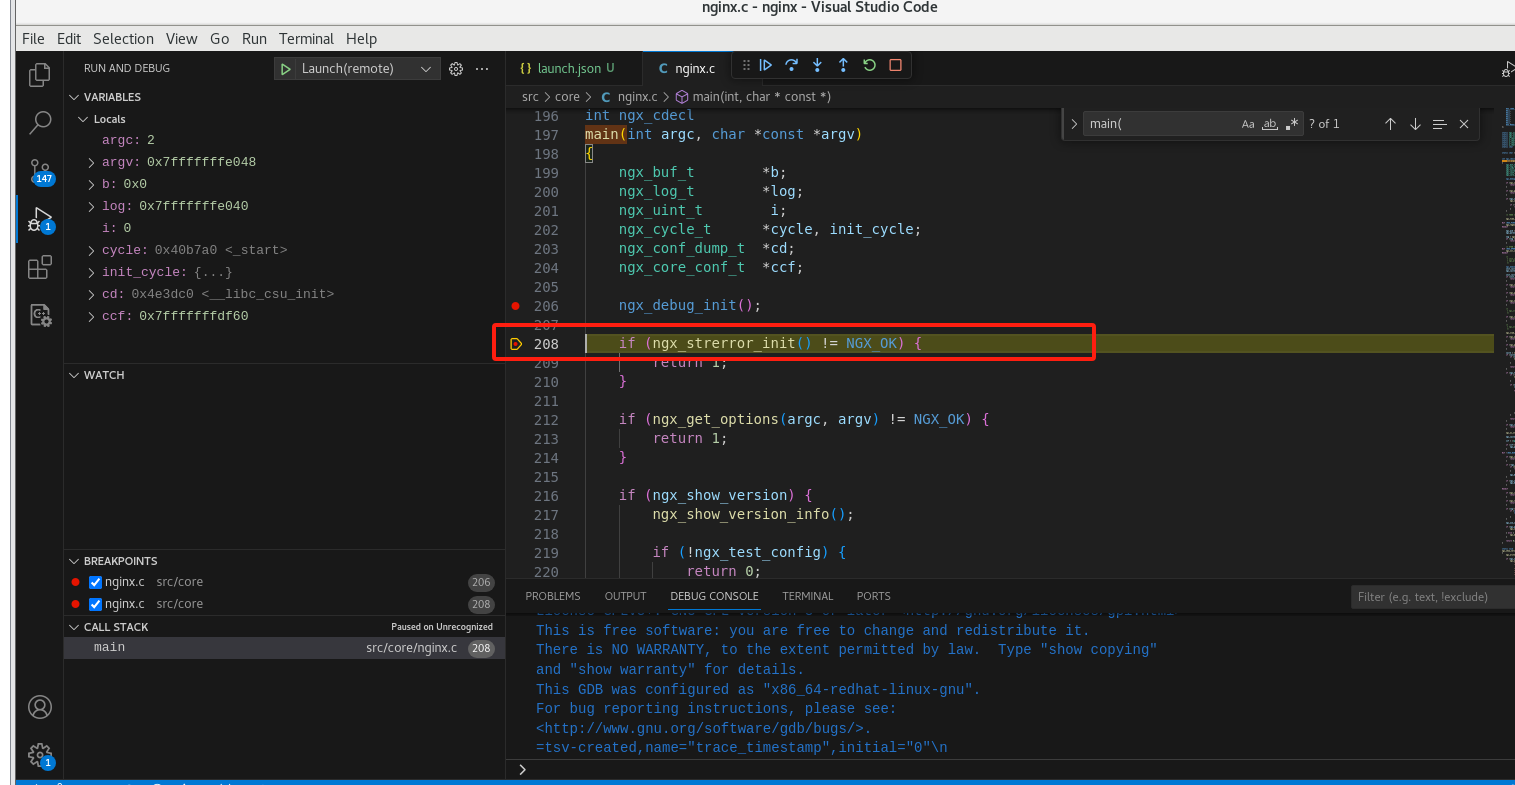Expand the init_cycle variable
Screen dimensions: 1515x785
coord(92,272)
